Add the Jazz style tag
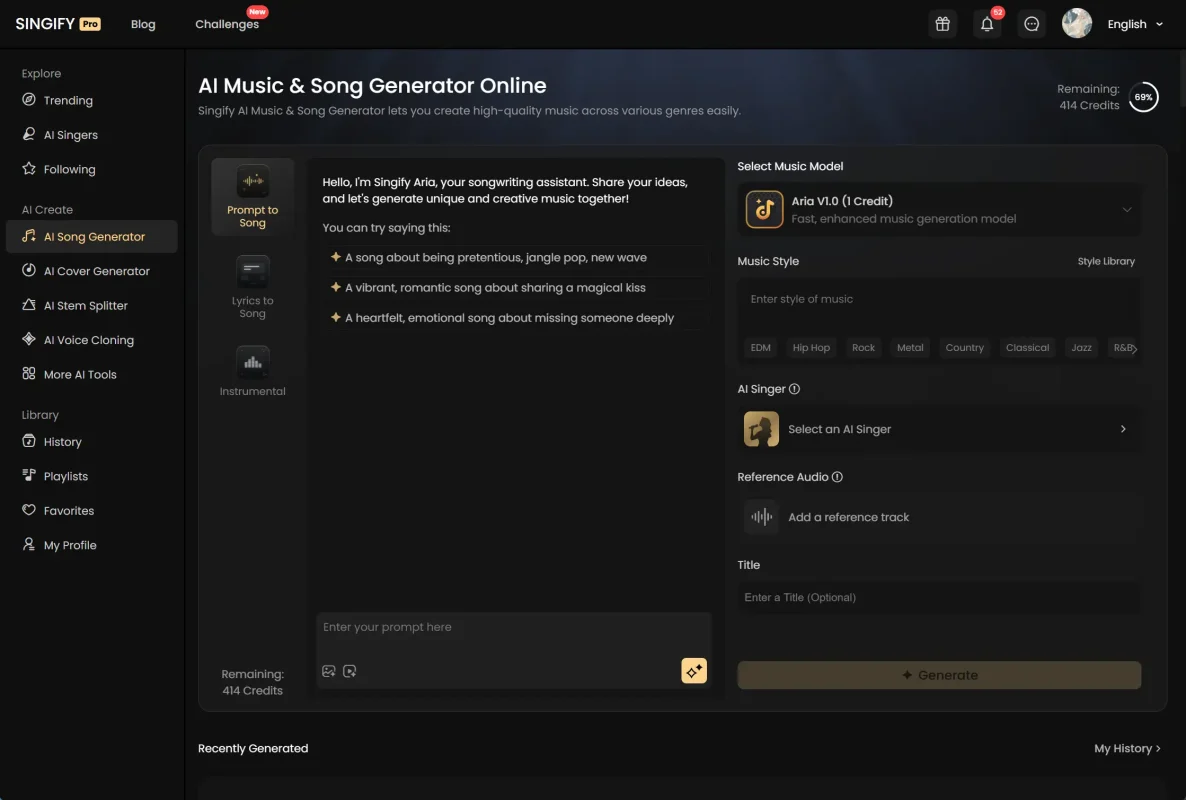This screenshot has height=800, width=1186. [x=1081, y=348]
